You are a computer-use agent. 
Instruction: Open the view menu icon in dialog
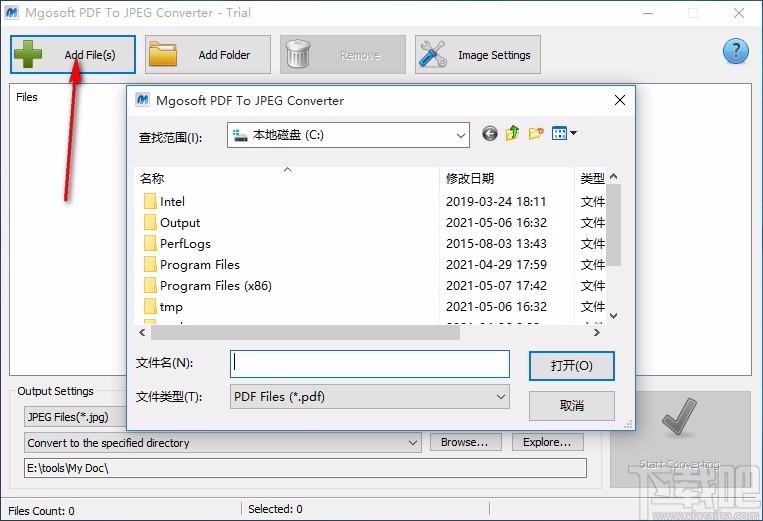coord(564,133)
